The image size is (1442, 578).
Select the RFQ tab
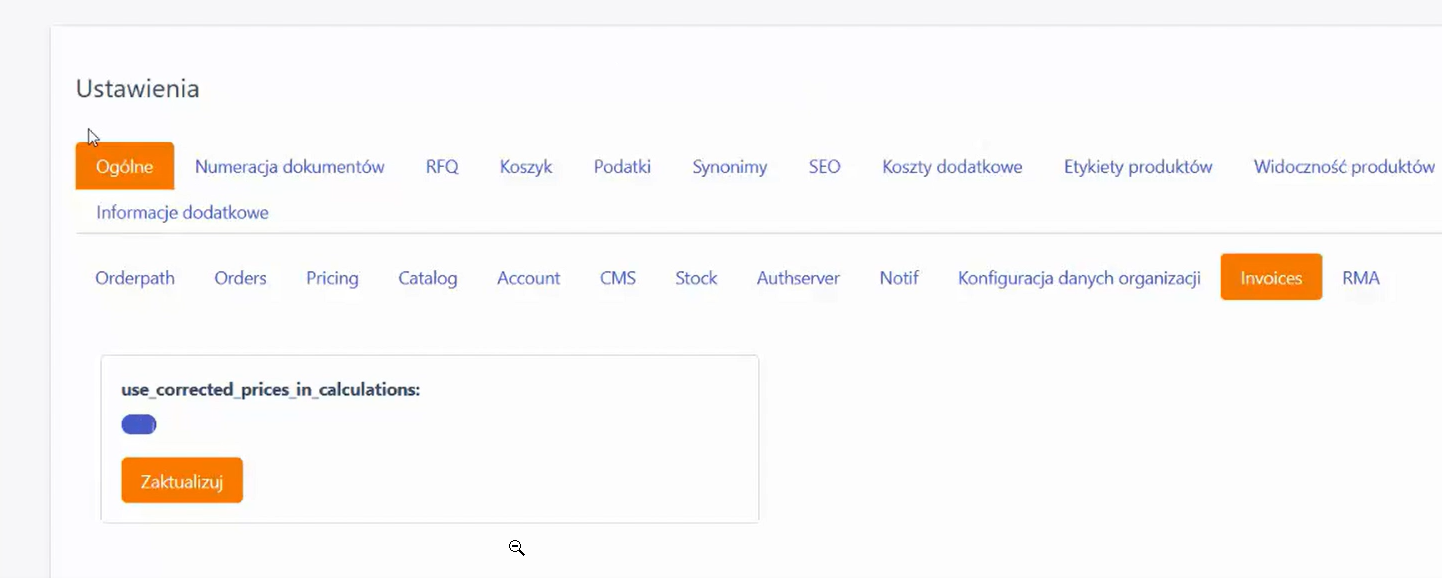click(442, 166)
